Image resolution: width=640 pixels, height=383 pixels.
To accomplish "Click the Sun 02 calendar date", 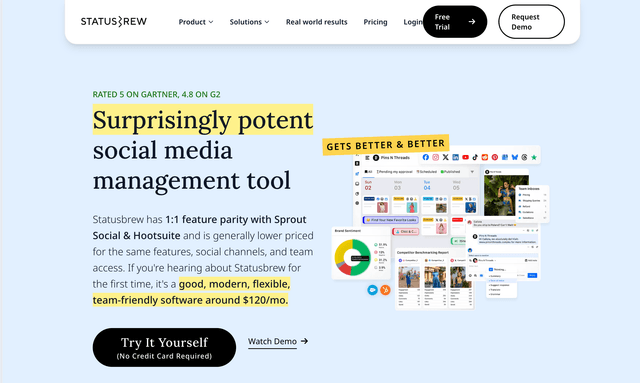I will pos(368,185).
